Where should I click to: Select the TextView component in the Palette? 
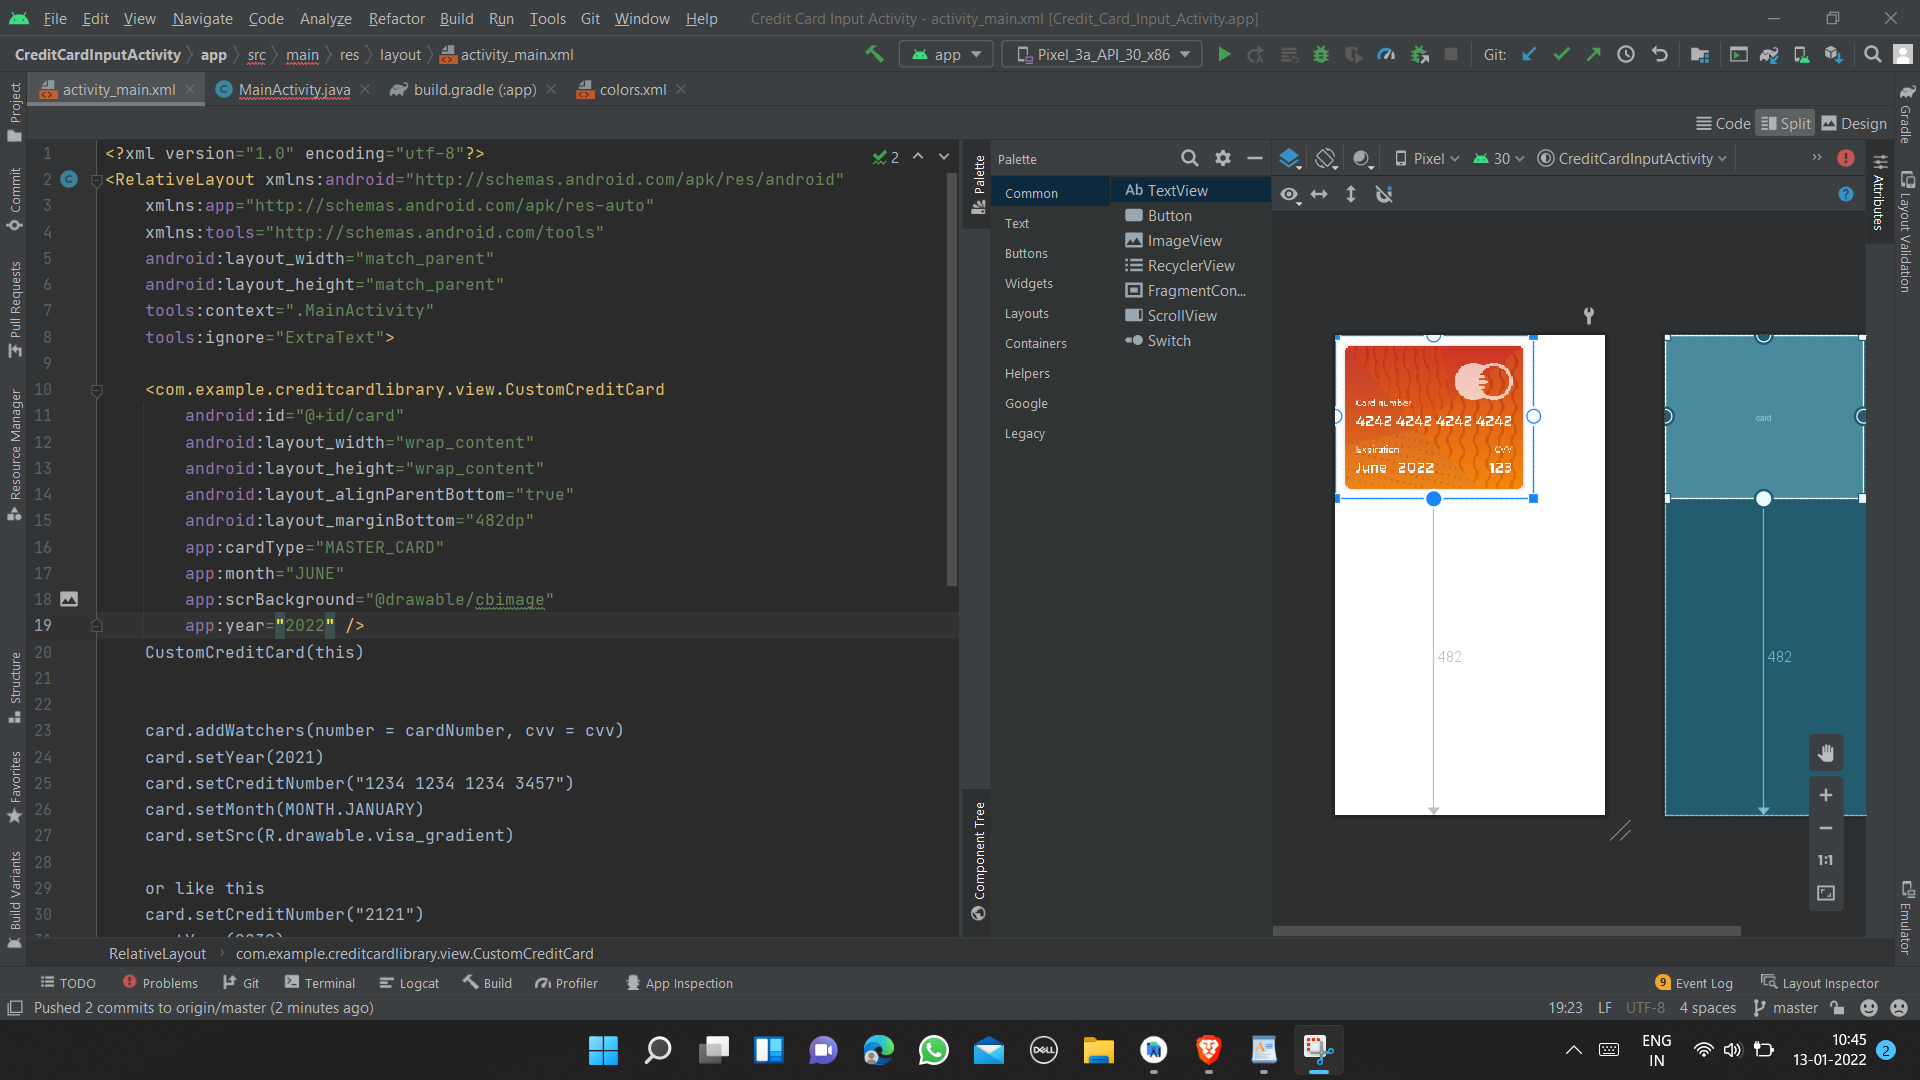1177,190
